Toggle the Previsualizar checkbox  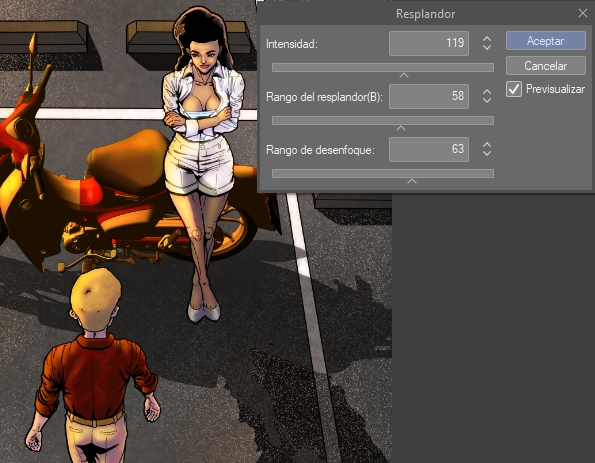click(514, 90)
